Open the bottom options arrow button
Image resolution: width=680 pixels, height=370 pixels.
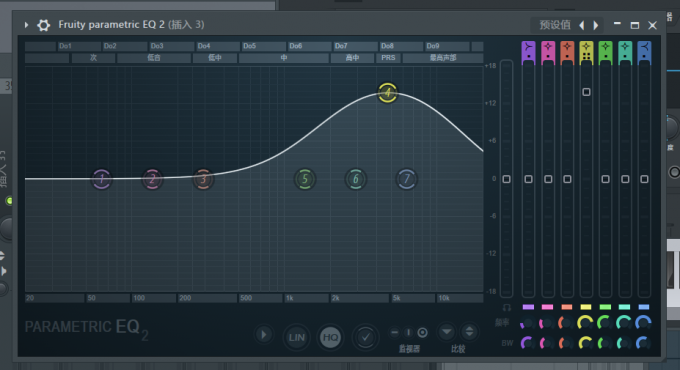264,334
